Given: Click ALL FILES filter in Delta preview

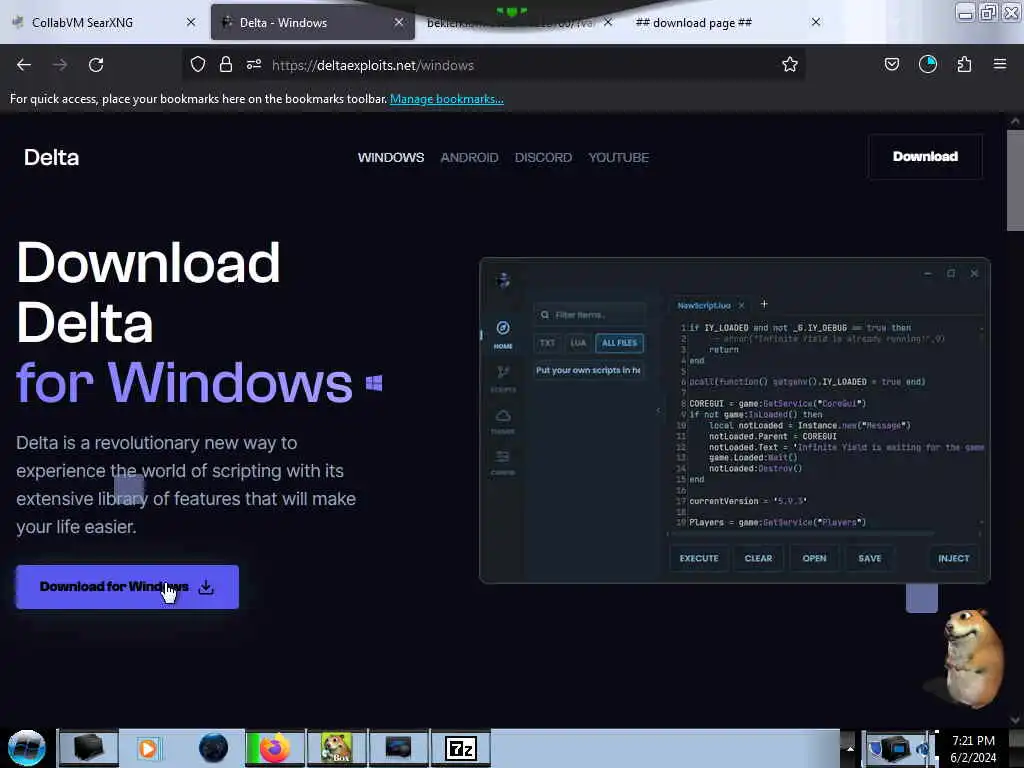Looking at the screenshot, I should click(x=619, y=343).
